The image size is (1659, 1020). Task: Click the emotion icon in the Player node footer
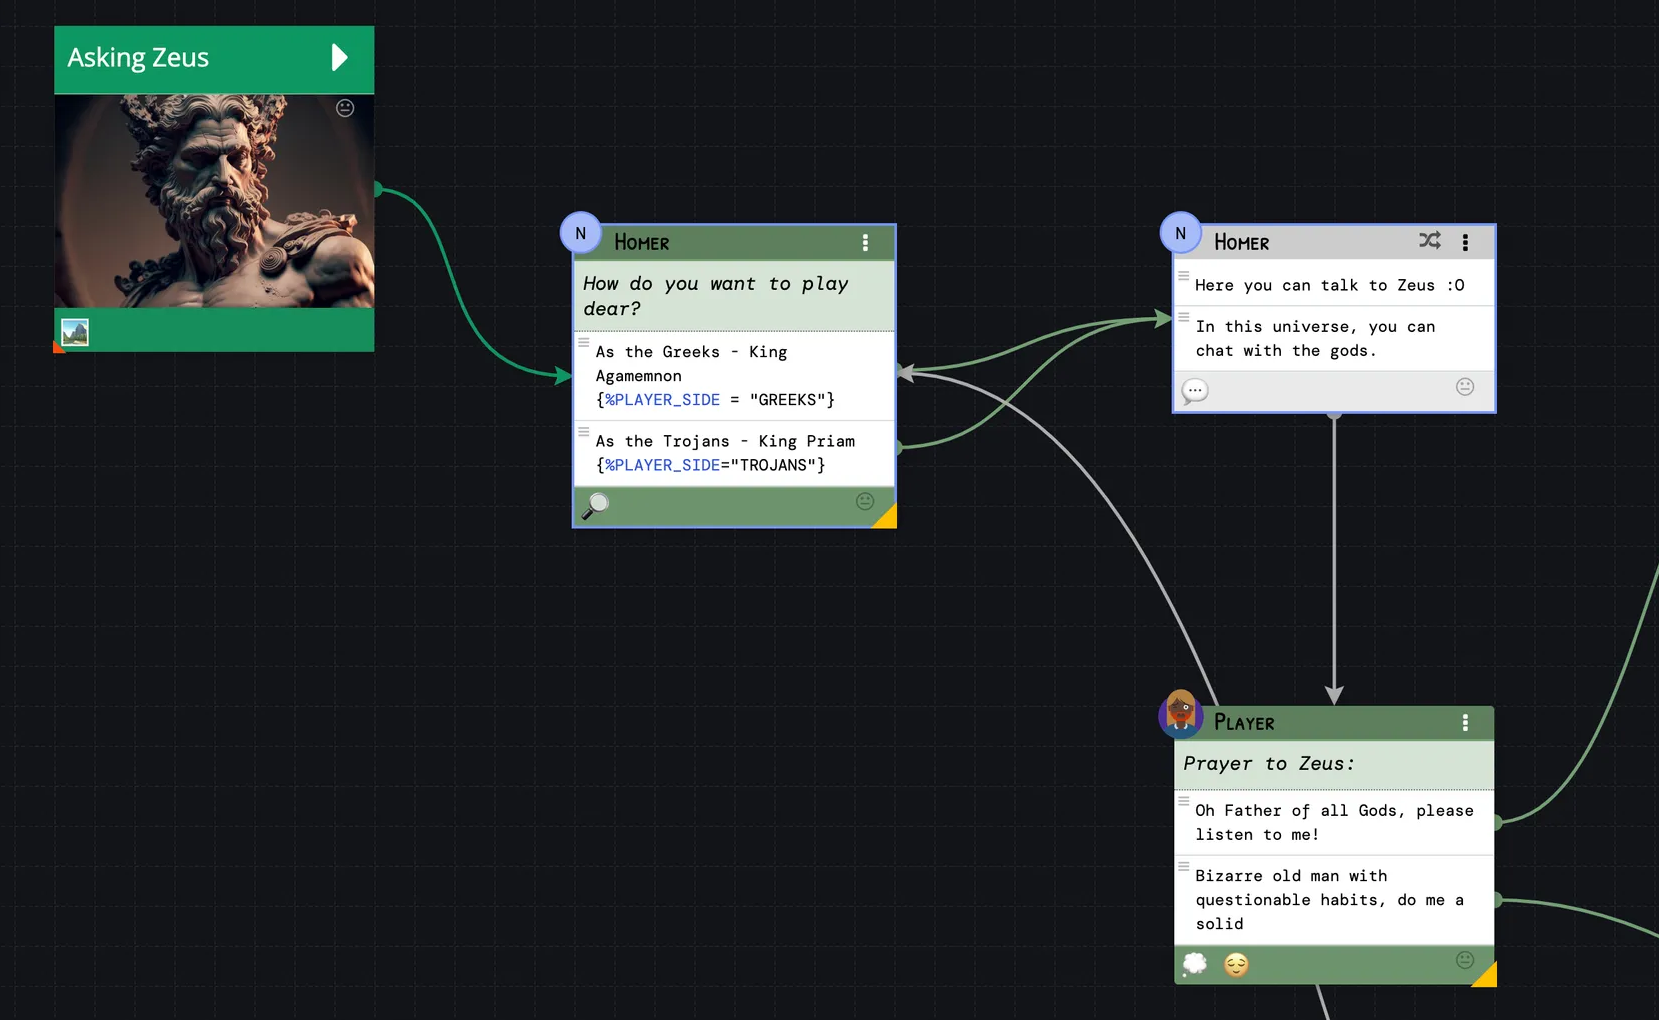click(x=1465, y=960)
